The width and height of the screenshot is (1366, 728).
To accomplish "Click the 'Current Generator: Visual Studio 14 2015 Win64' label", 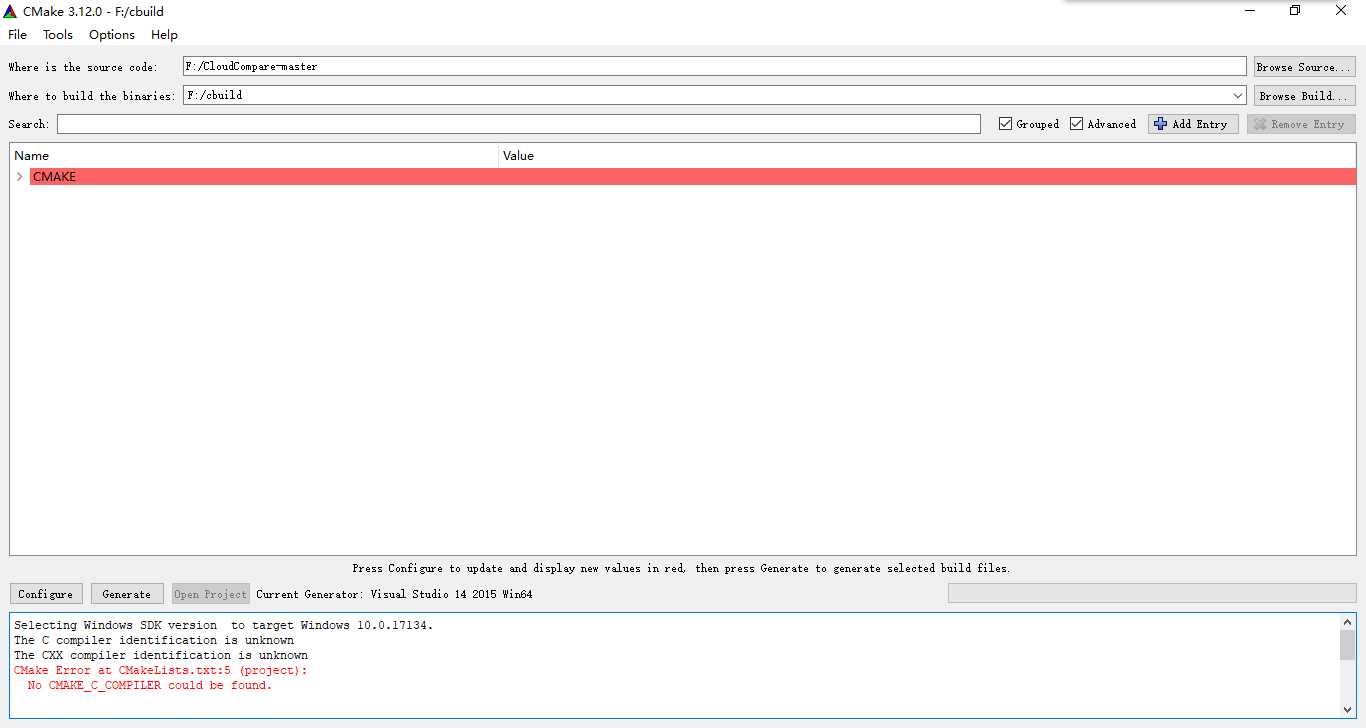I will [x=394, y=594].
